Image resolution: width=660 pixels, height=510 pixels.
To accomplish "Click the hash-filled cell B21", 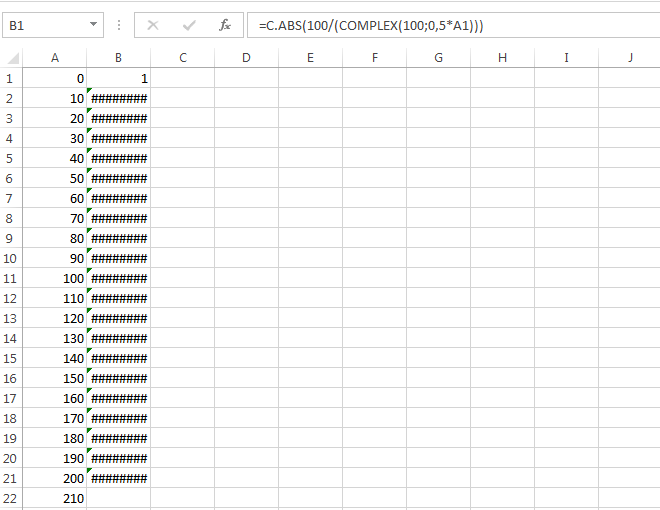I will pos(118,478).
